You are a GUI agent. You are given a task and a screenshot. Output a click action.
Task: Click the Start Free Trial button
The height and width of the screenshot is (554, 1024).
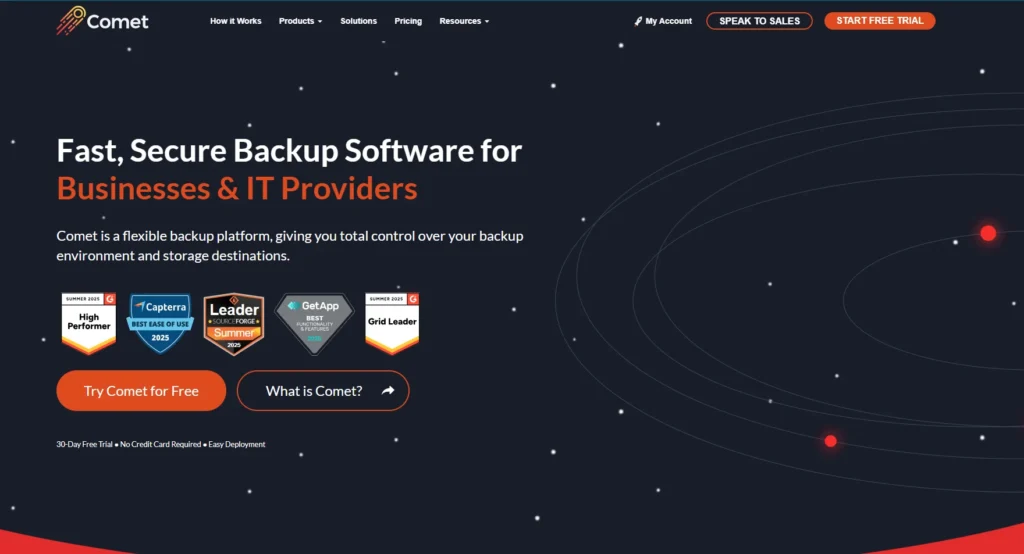coord(880,21)
